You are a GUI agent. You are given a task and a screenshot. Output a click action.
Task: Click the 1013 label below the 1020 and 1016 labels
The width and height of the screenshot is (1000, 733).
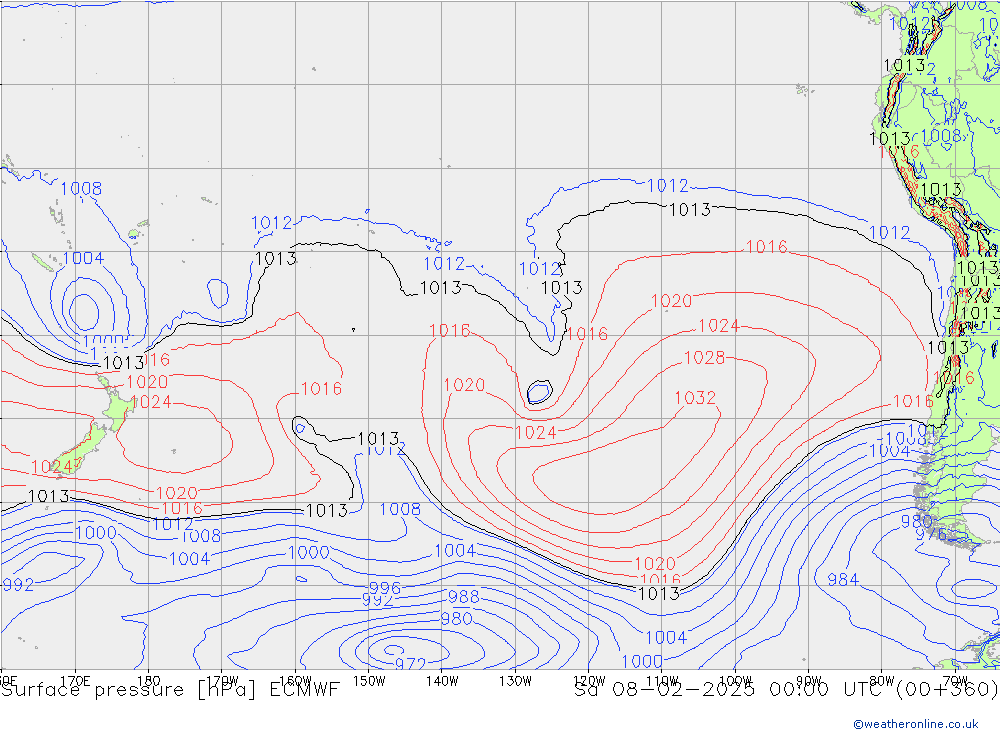[658, 593]
